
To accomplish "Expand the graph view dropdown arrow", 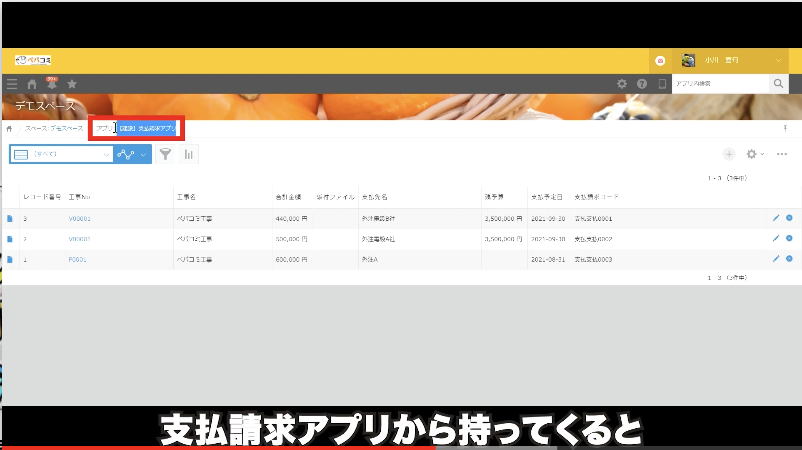I will 144,154.
